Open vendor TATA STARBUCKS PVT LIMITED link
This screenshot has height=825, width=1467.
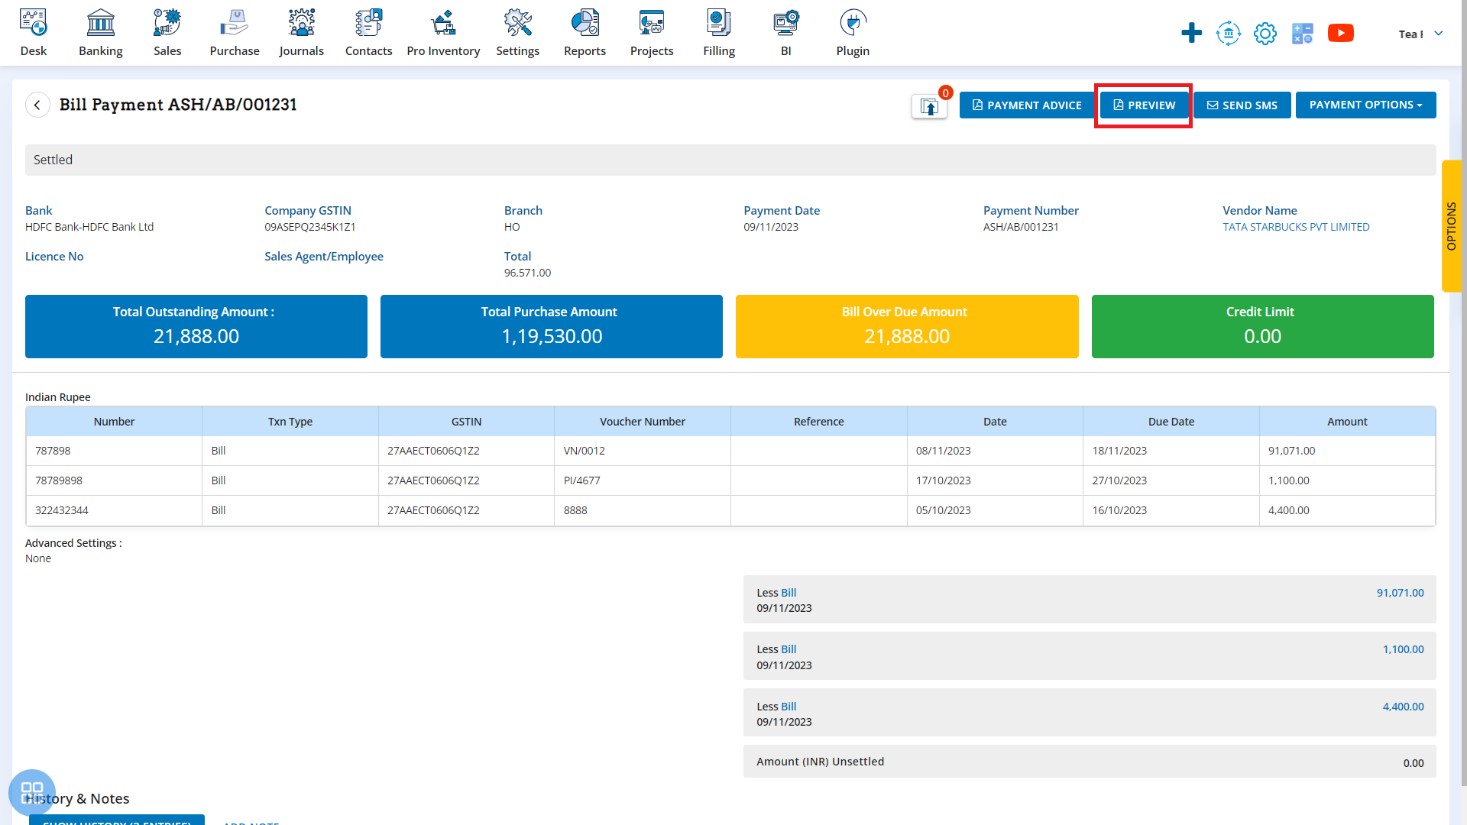click(x=1296, y=227)
